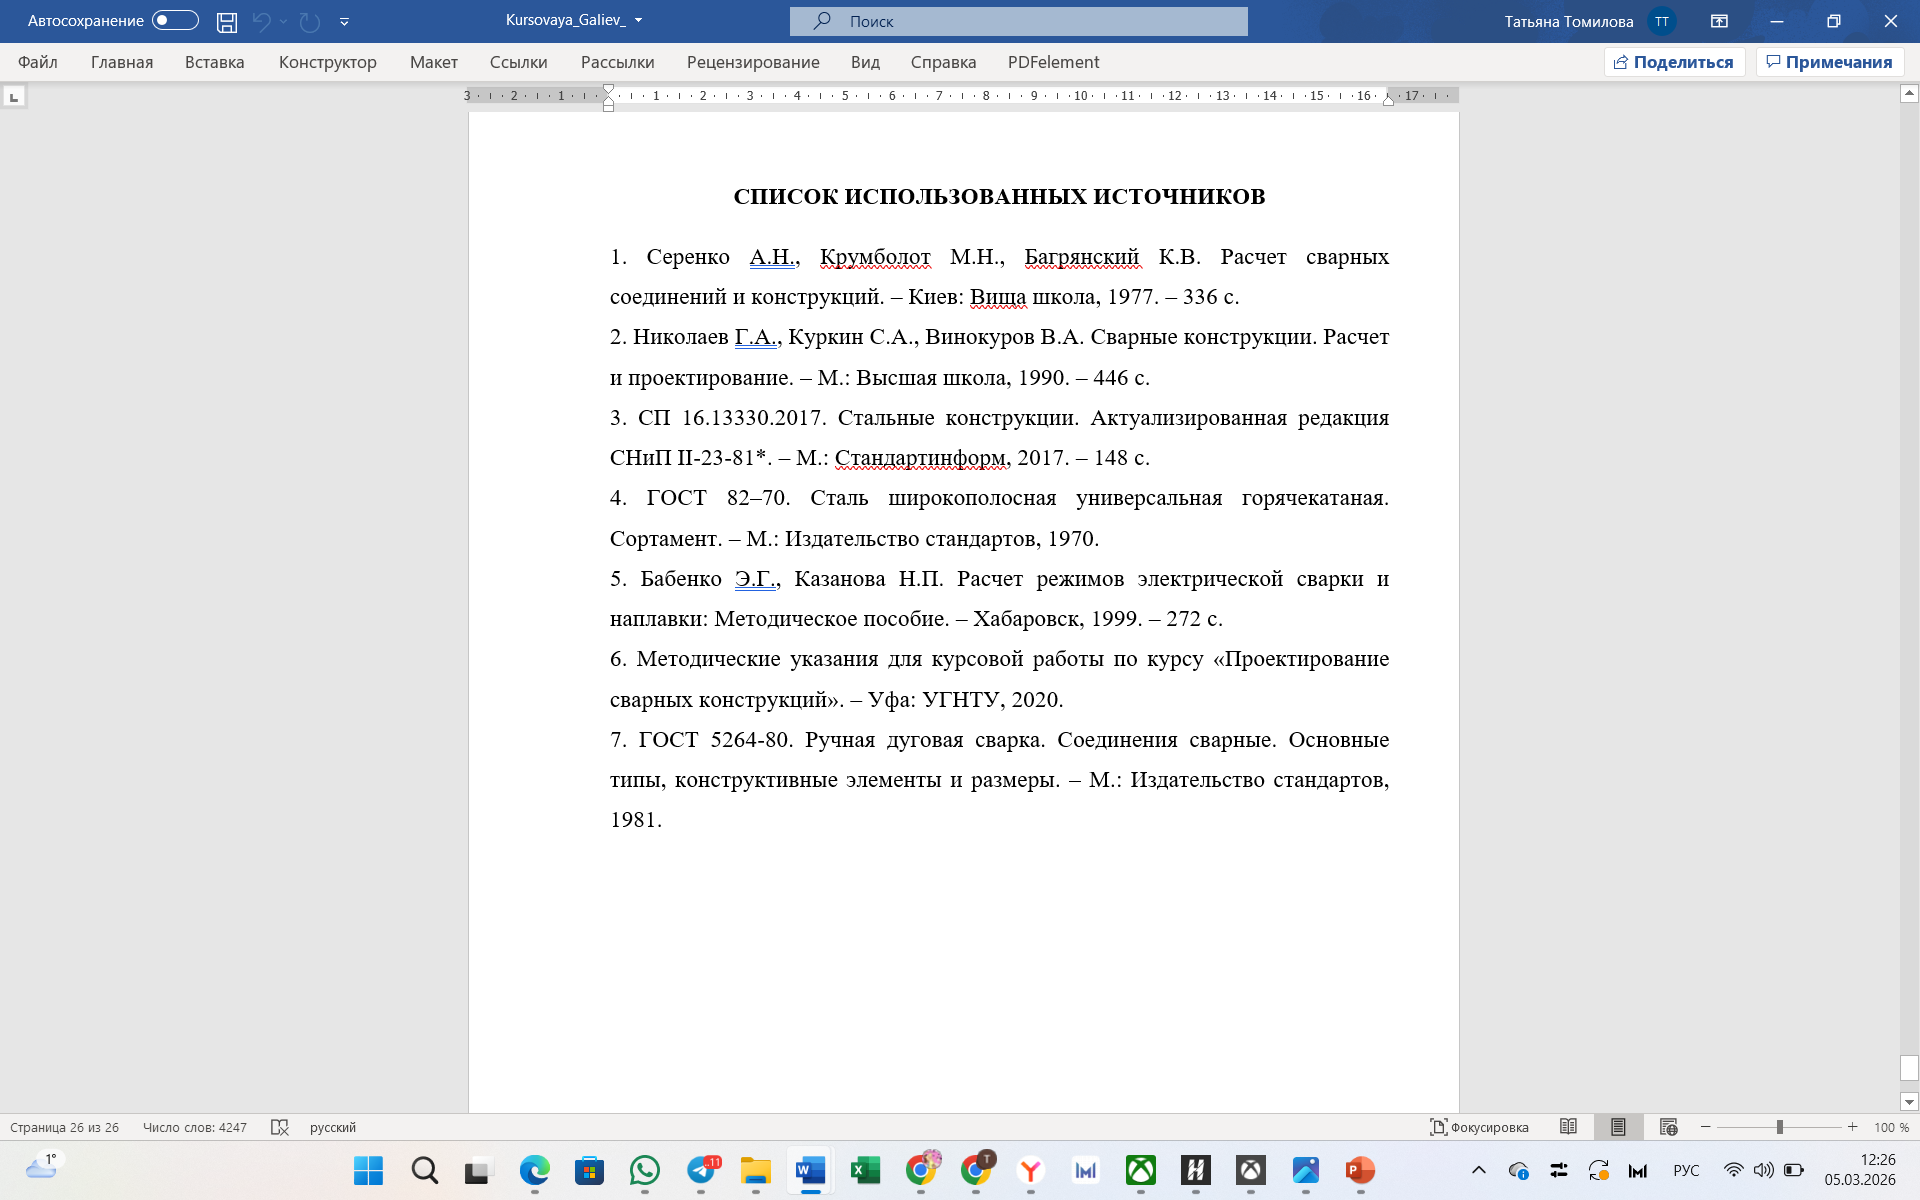
Task: Click the Undo arrow icon
Action: (x=261, y=21)
